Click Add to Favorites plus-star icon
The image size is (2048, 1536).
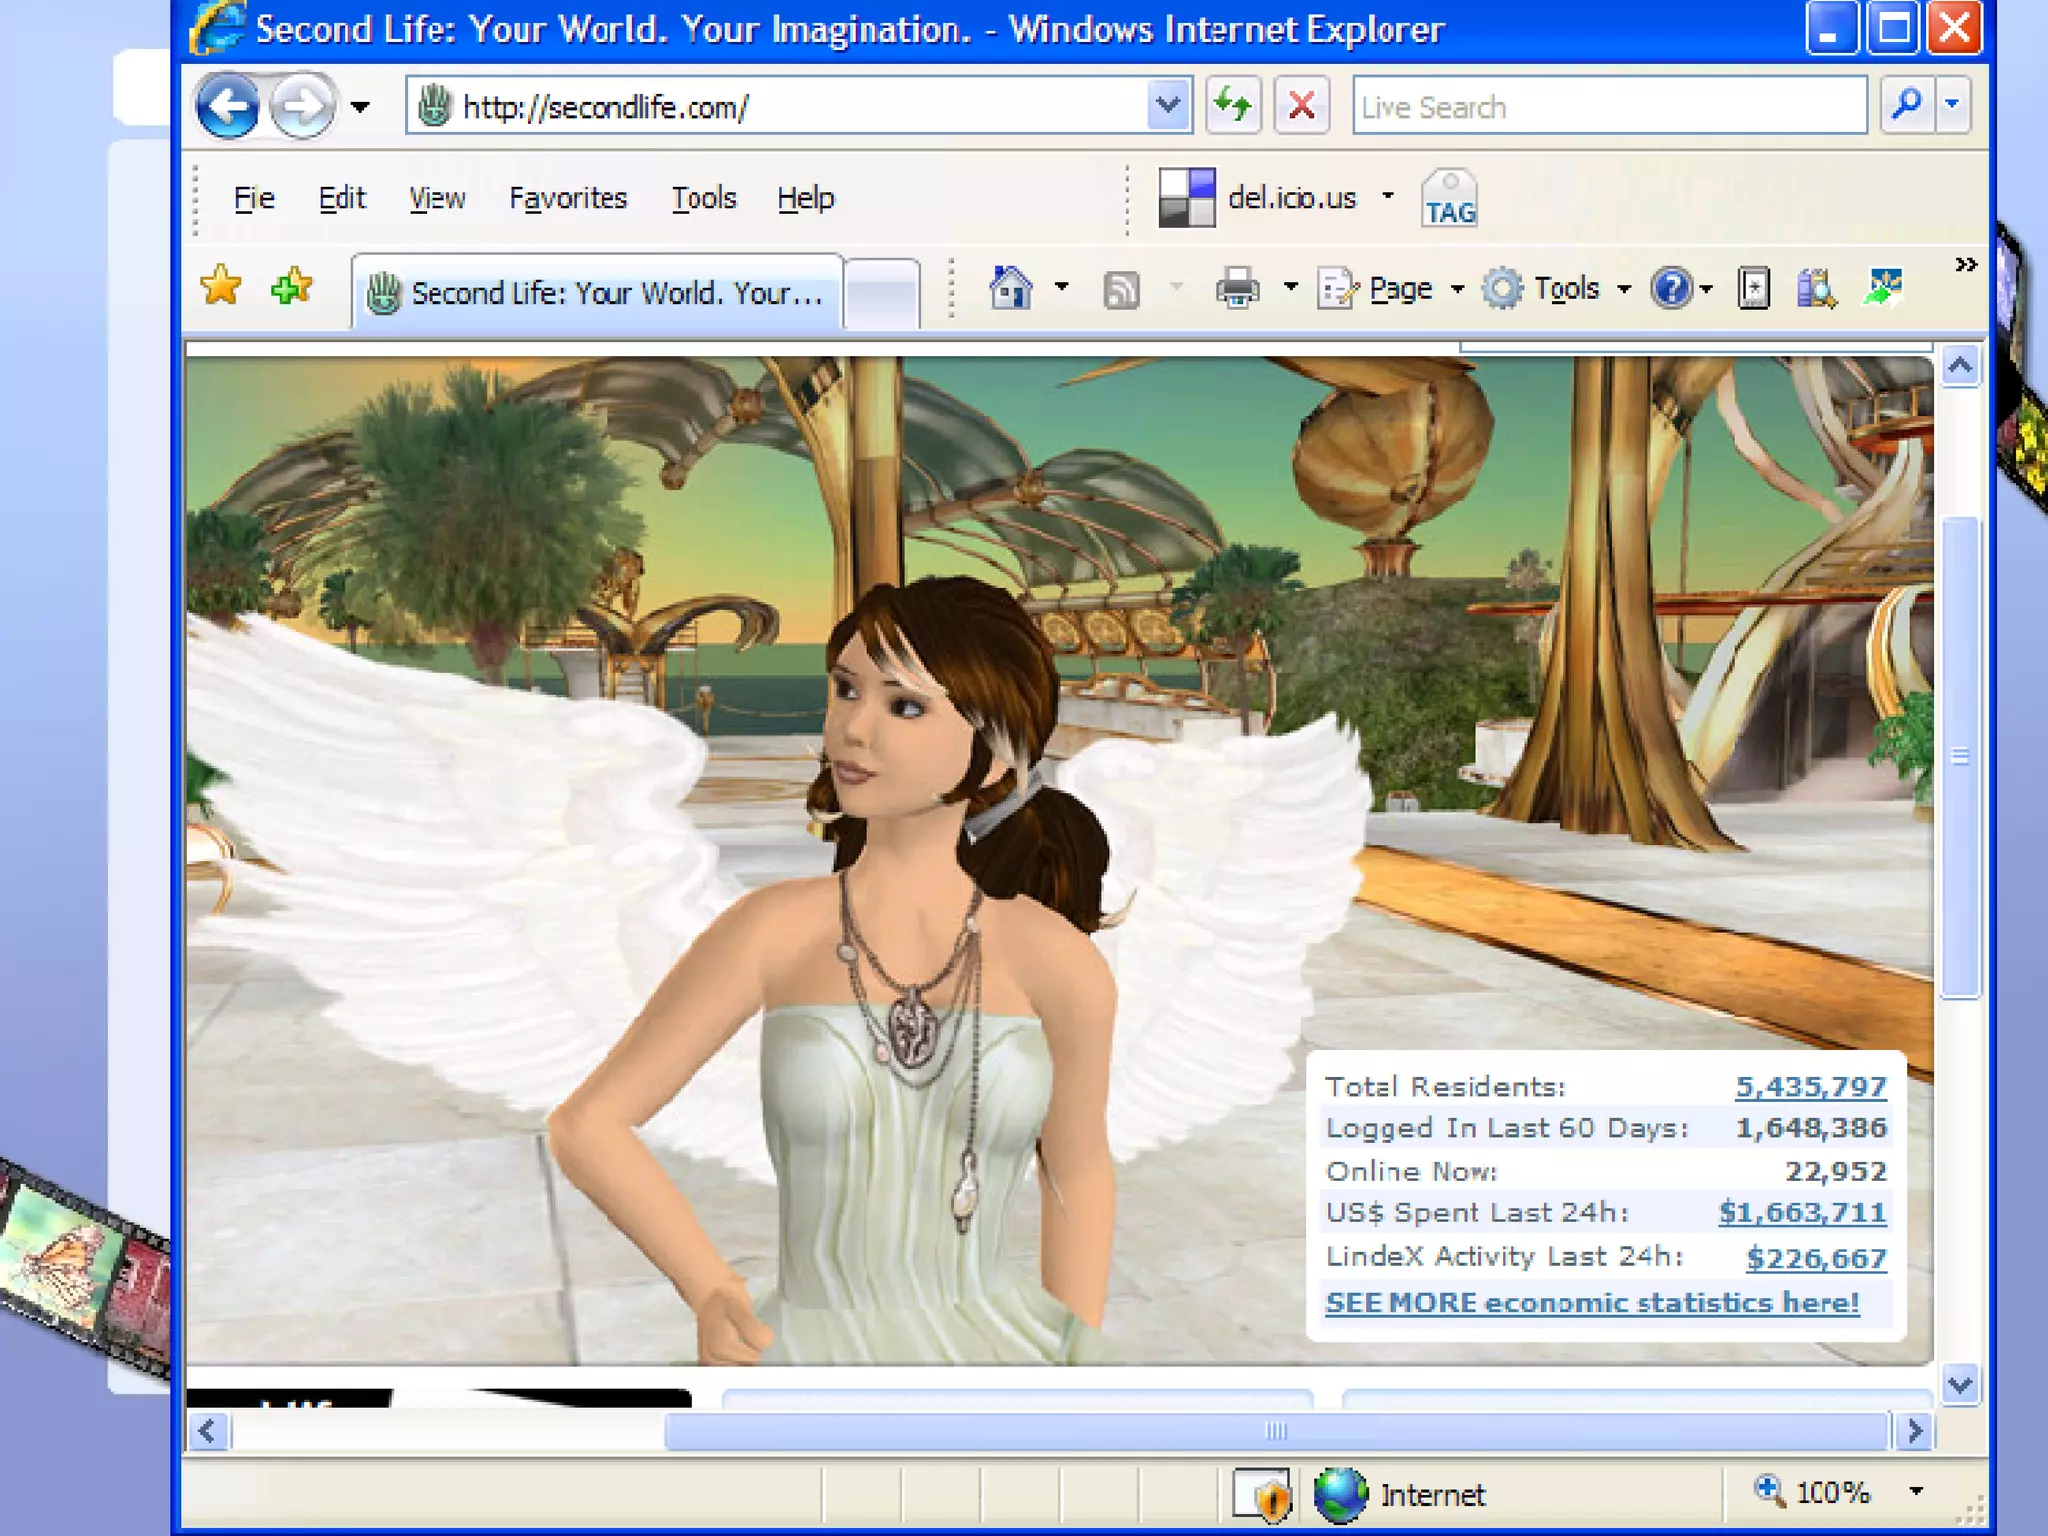(x=292, y=288)
